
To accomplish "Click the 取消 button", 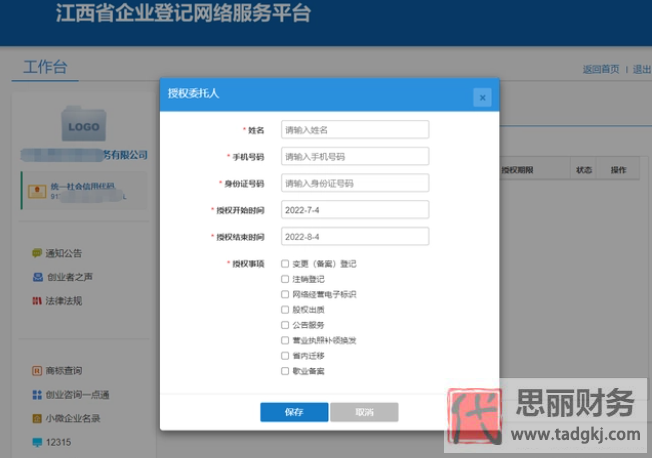I will (364, 412).
